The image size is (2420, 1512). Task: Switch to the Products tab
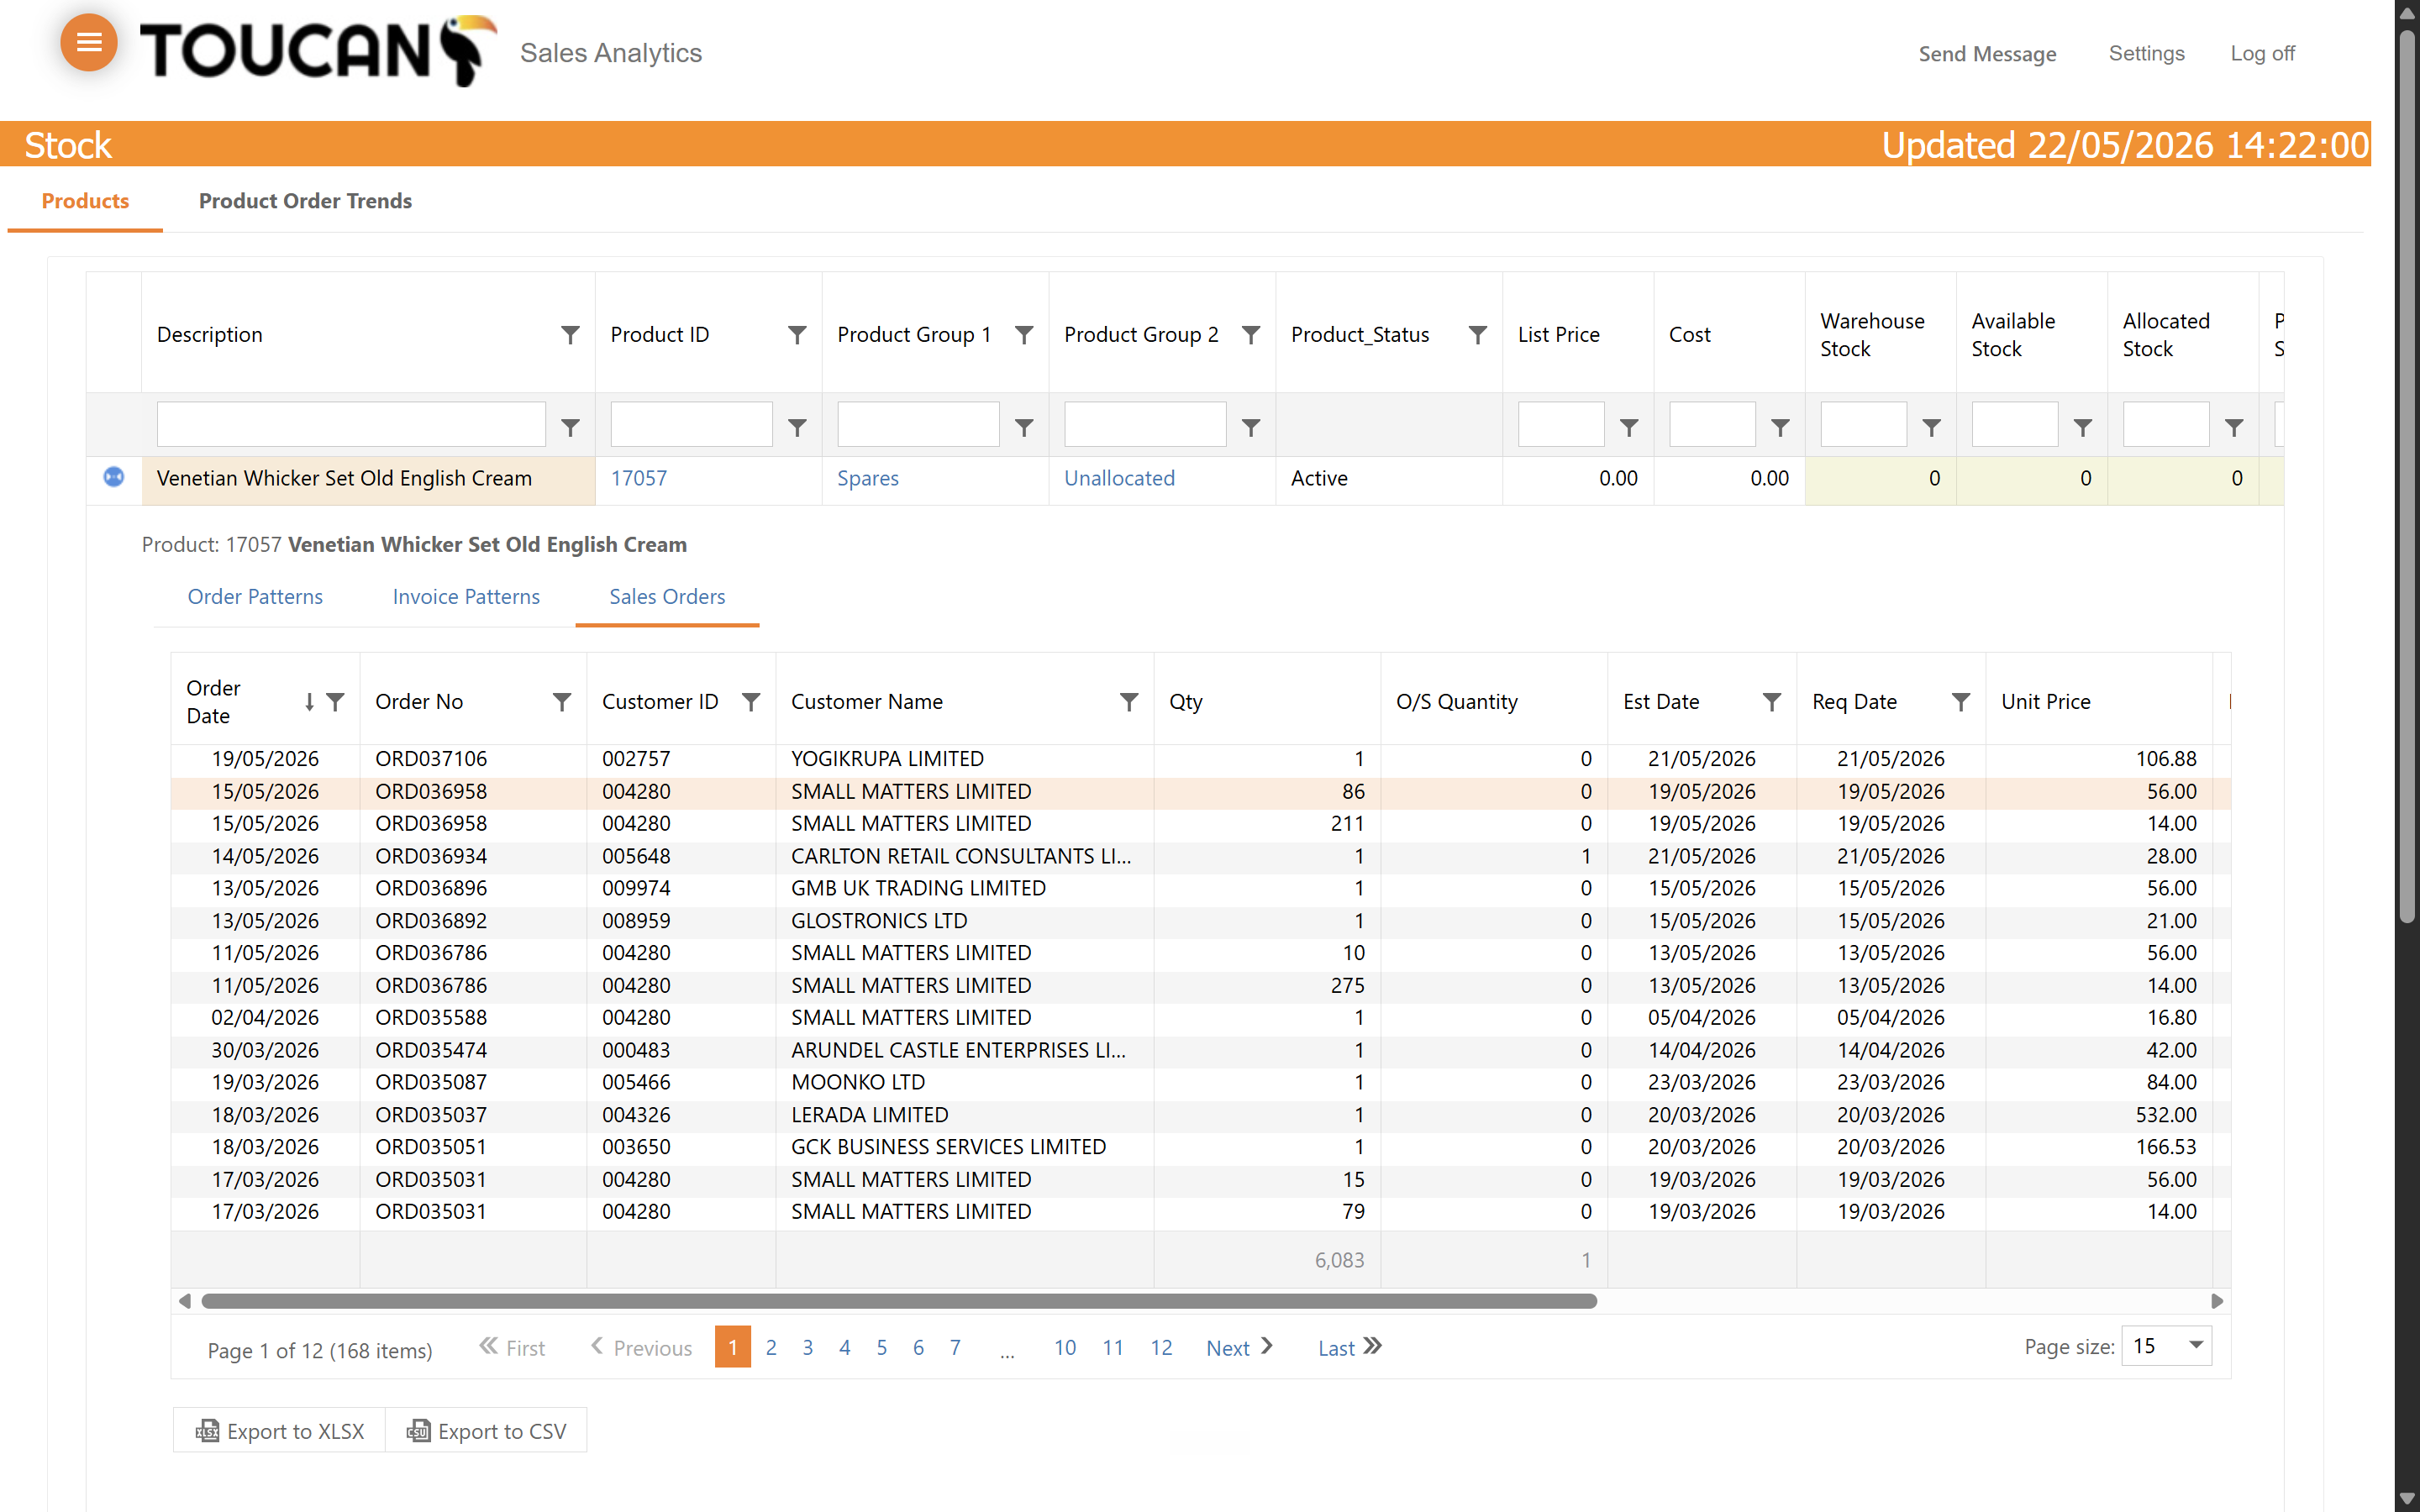85,201
